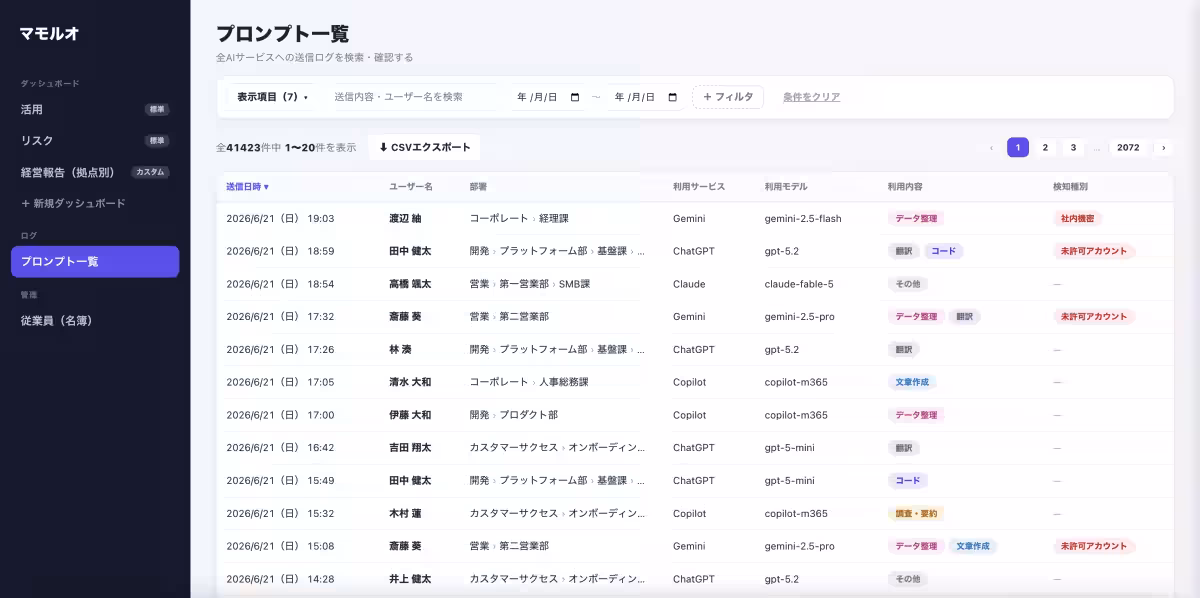1200x598 pixels.
Task: Create a new dashboard via 新規ダッシュボード
Action: pos(73,203)
